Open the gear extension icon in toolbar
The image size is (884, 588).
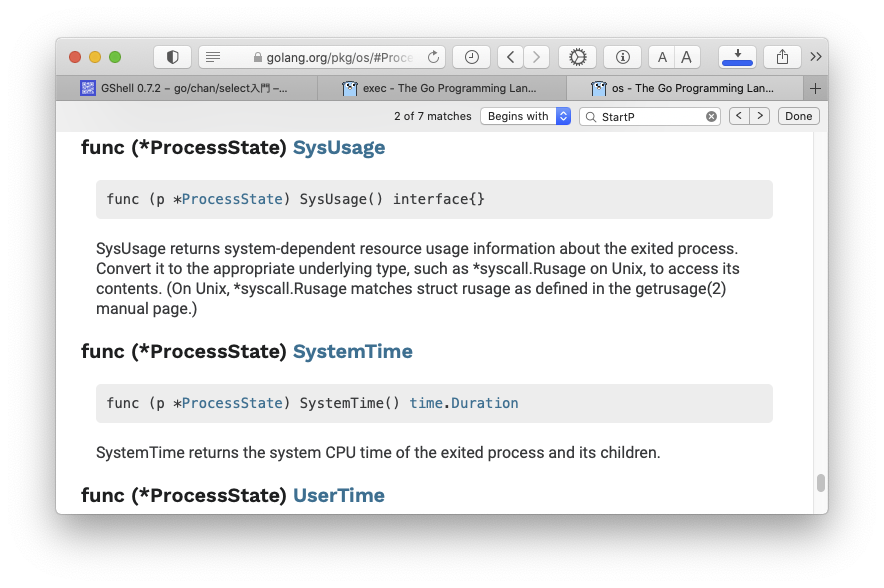coord(577,57)
